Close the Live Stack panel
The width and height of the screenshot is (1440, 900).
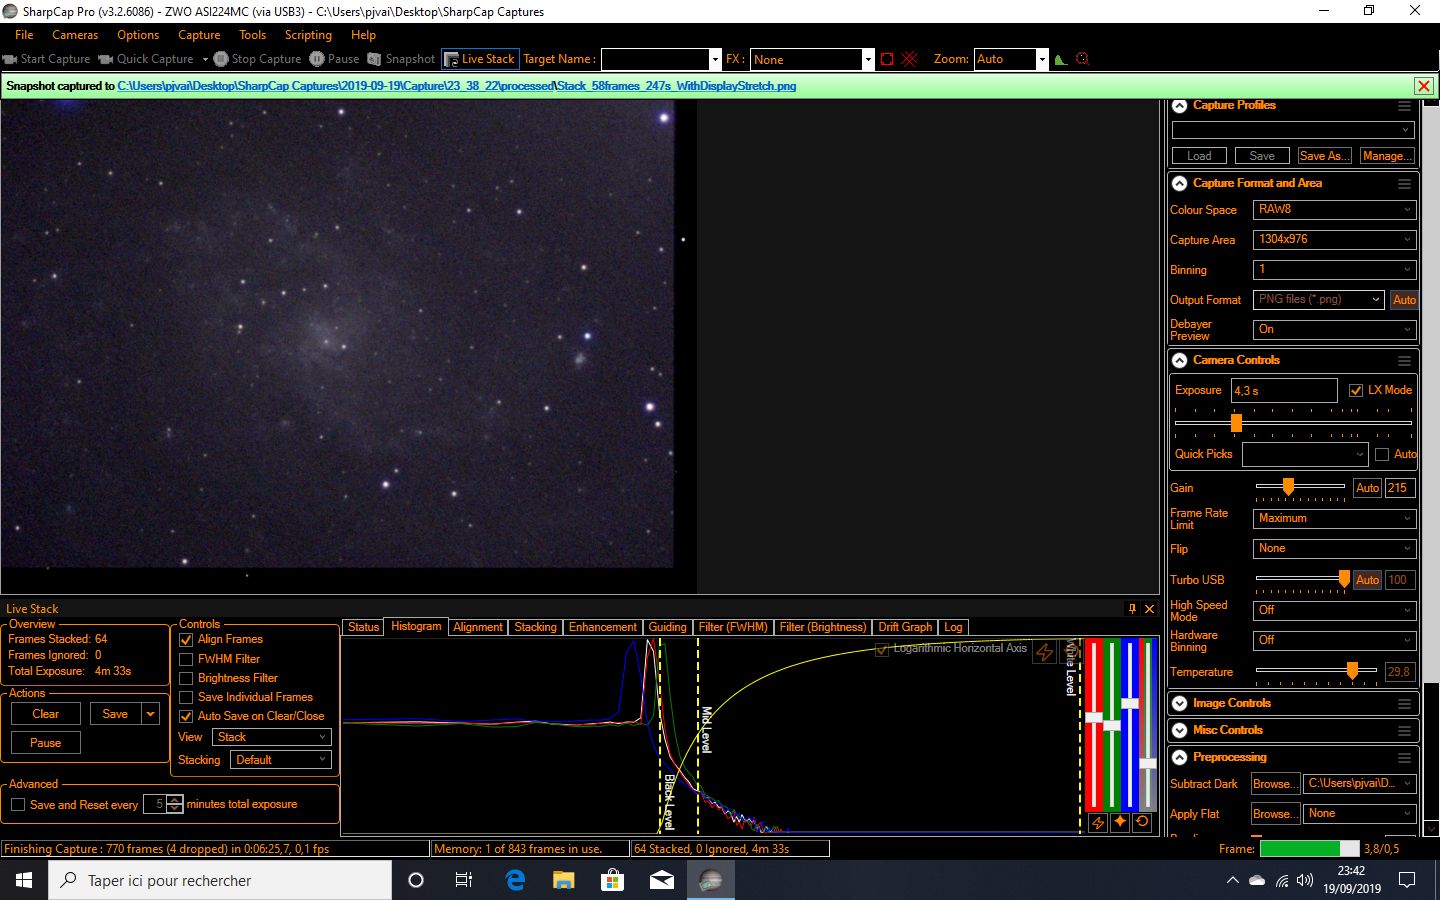tap(1149, 608)
